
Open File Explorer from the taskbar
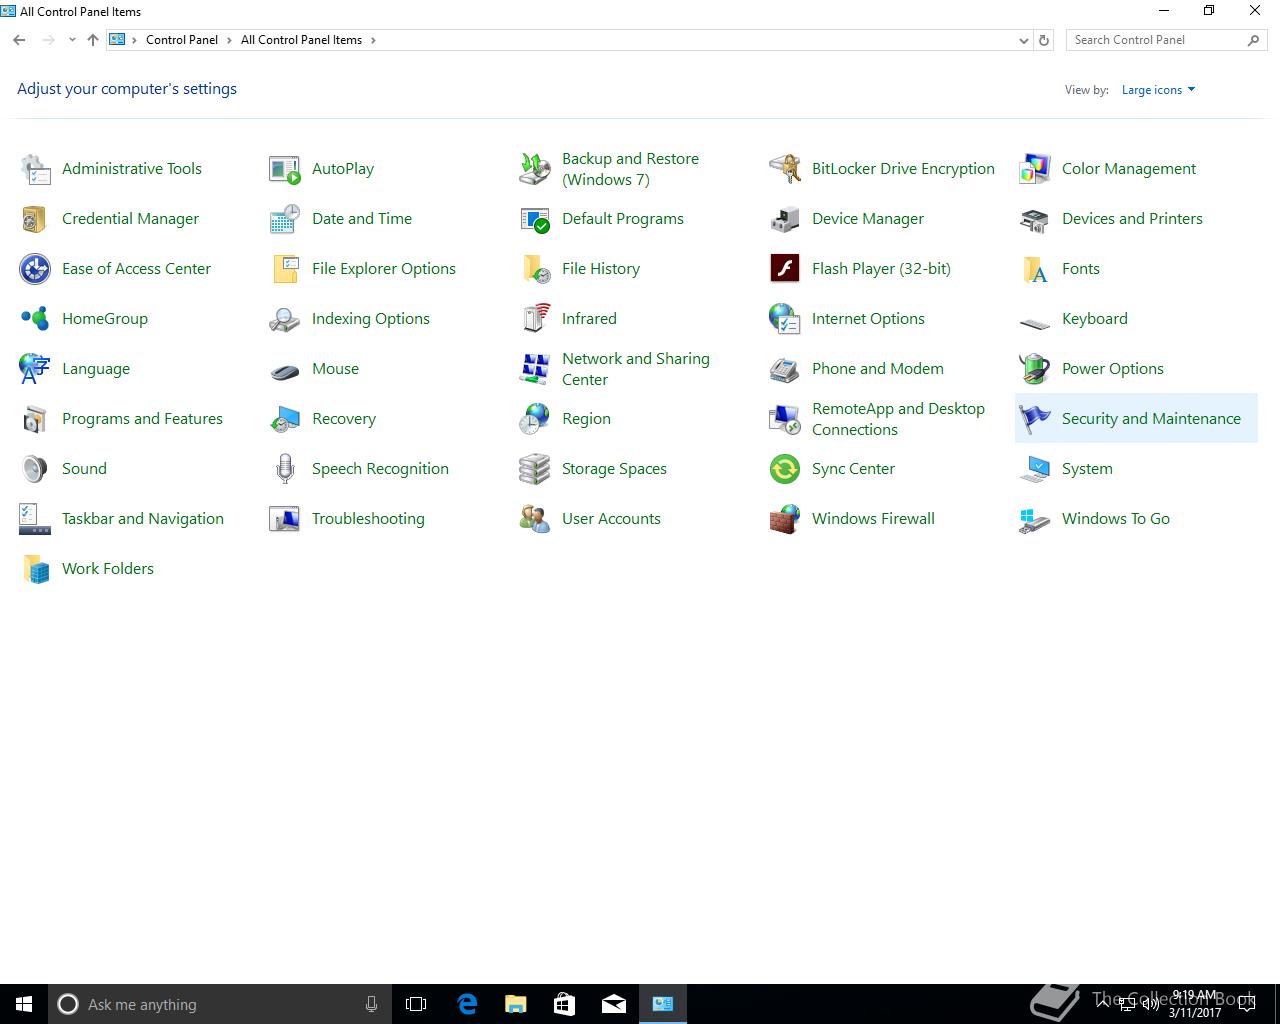515,1004
